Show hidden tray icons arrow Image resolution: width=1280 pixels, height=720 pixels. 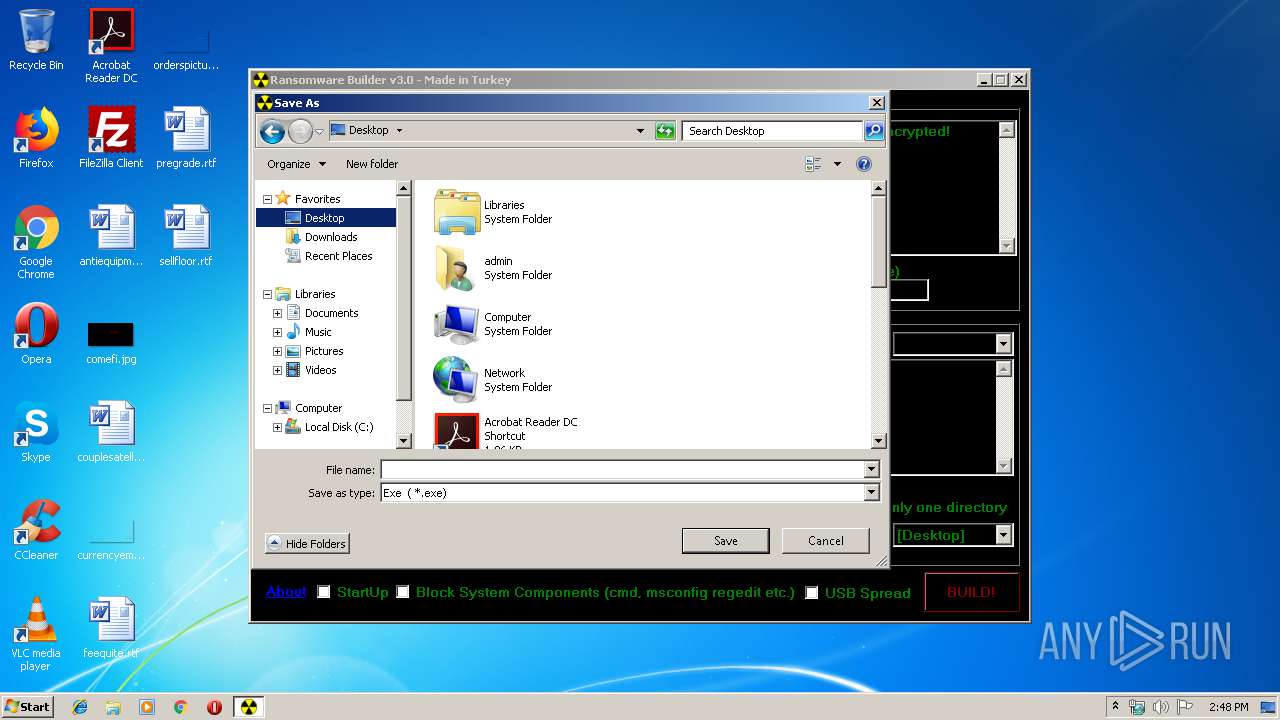click(1116, 707)
